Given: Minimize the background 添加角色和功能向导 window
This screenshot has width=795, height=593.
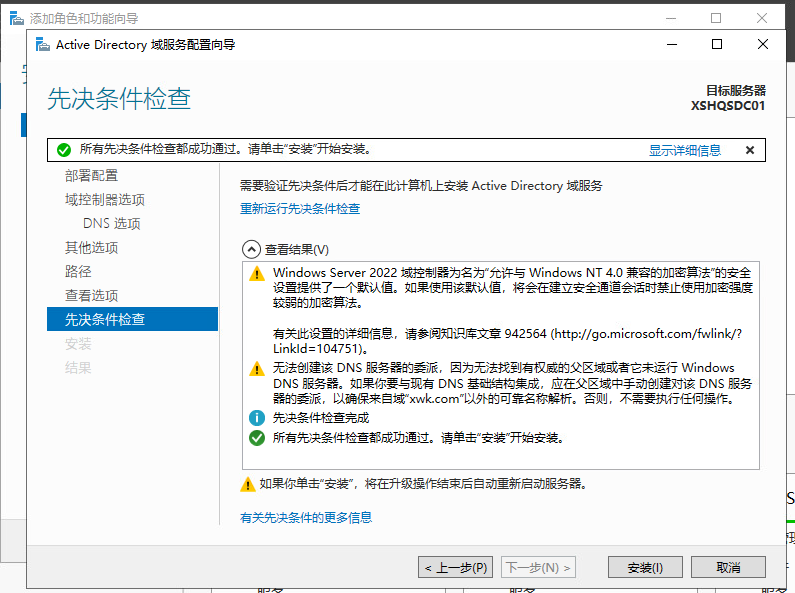Looking at the screenshot, I should (671, 18).
